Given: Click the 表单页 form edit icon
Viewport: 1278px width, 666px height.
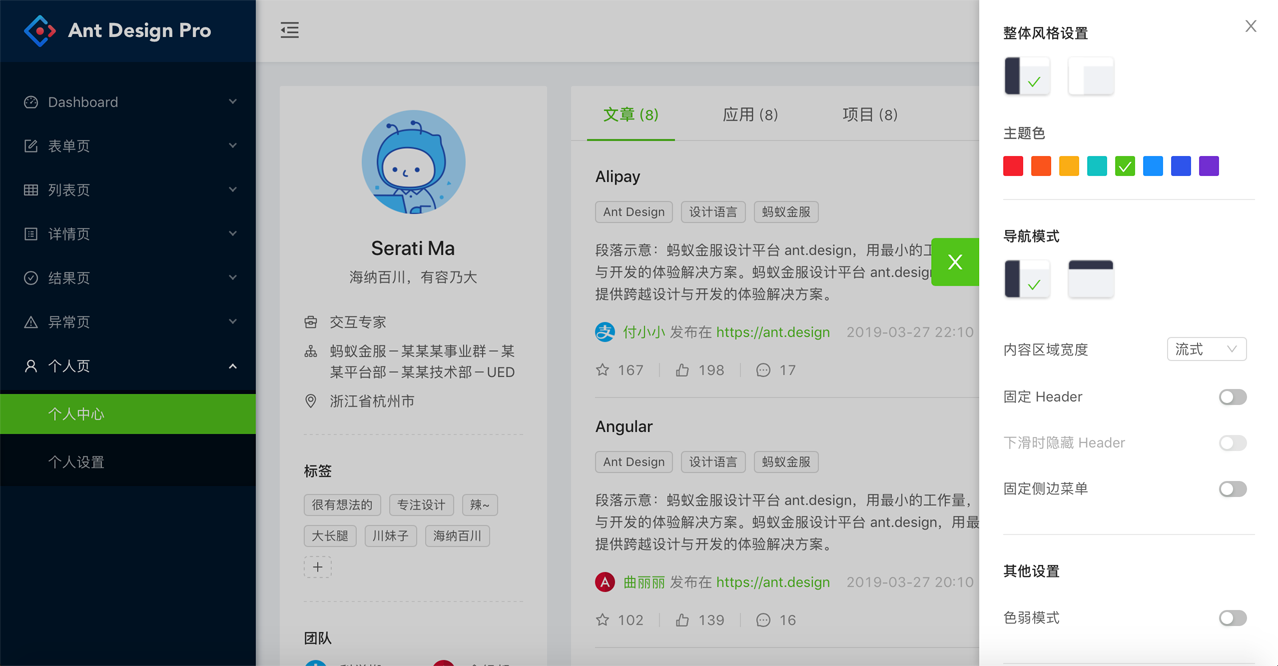Looking at the screenshot, I should click(31, 146).
